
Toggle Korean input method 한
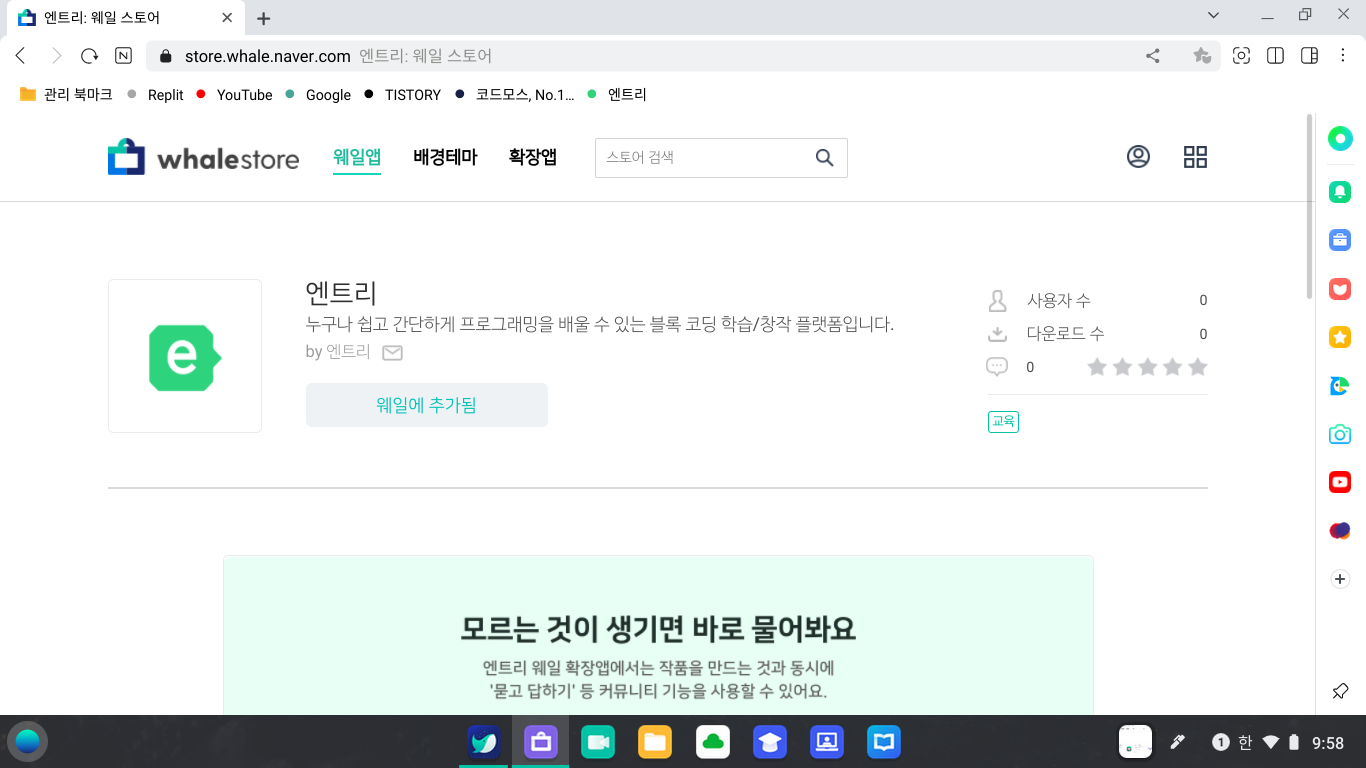tap(1245, 742)
